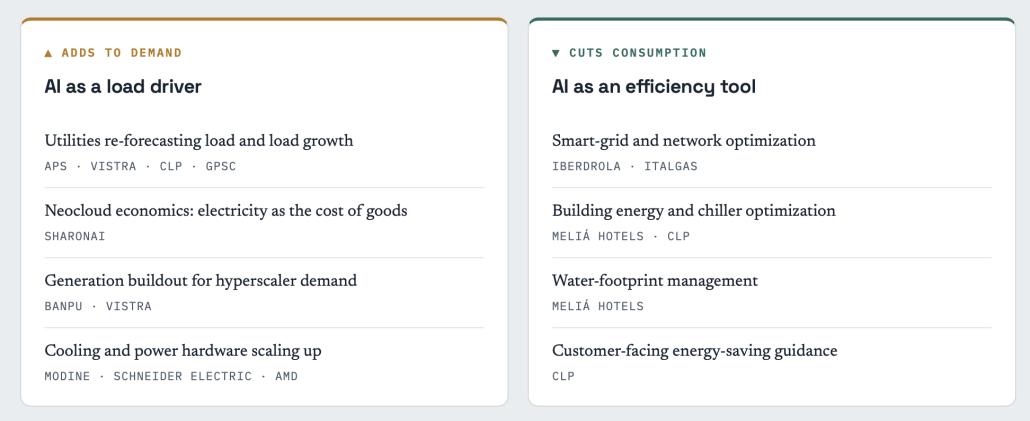1030x421 pixels.
Task: Click the BANPU company tag
Action: click(64, 307)
